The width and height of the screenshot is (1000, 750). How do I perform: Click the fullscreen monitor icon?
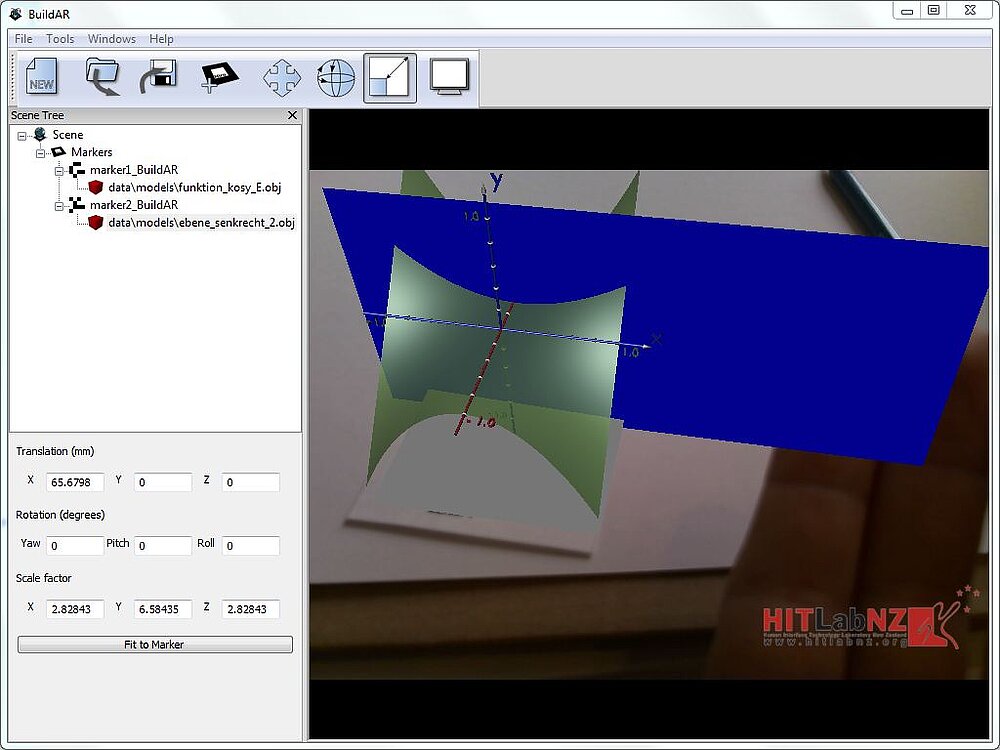(x=450, y=78)
